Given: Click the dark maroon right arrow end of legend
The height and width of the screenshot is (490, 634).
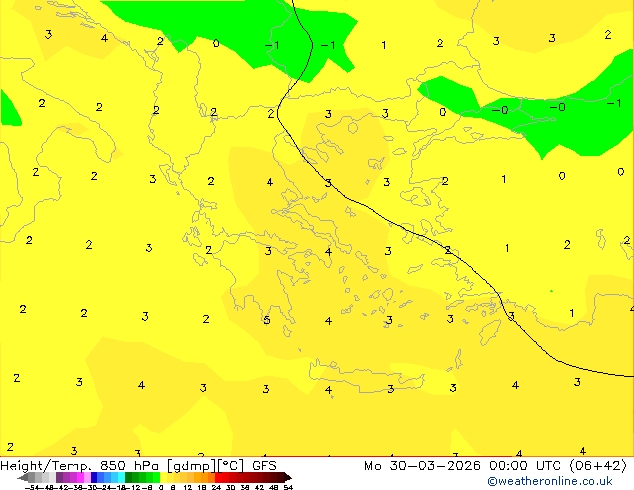Looking at the screenshot, I should (x=287, y=477).
